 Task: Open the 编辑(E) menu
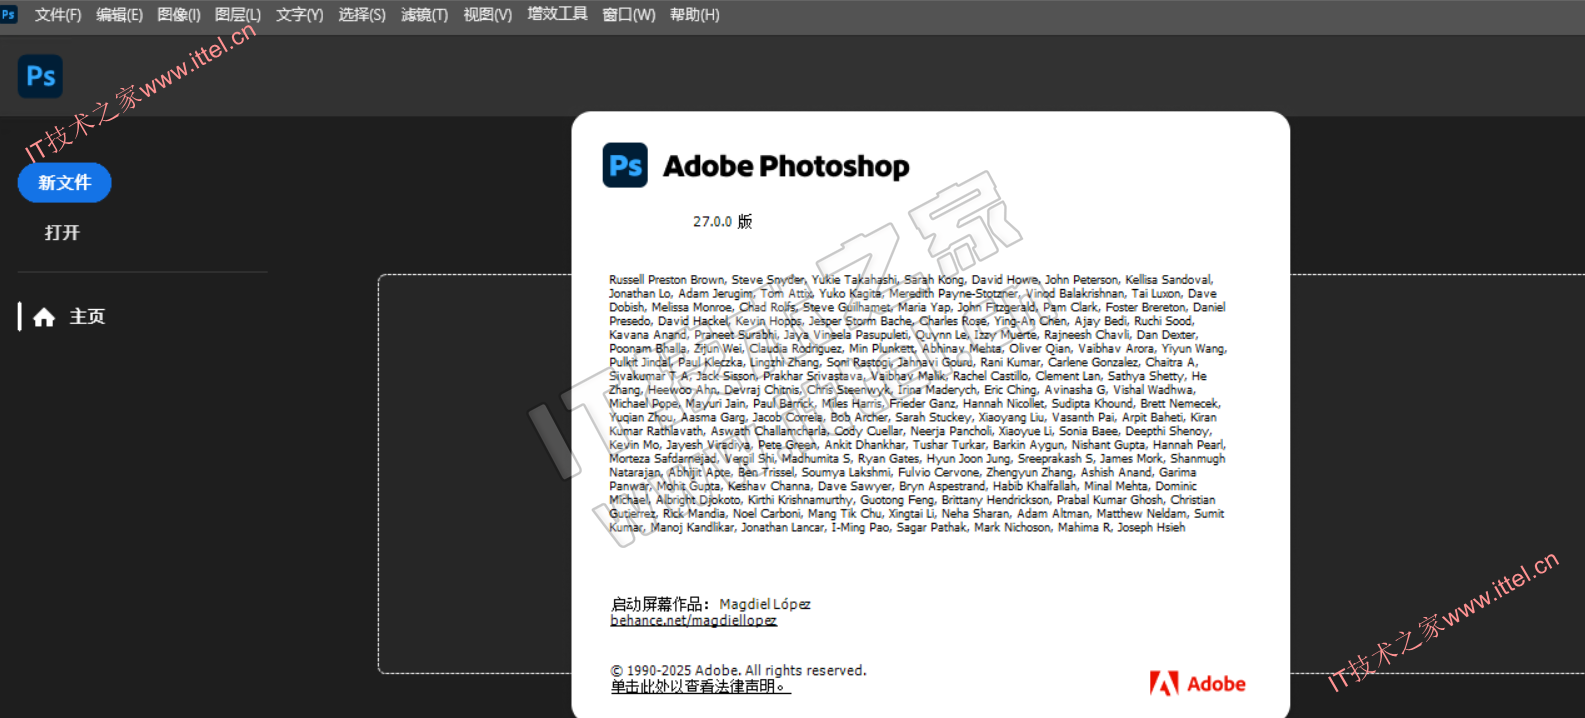tap(119, 15)
